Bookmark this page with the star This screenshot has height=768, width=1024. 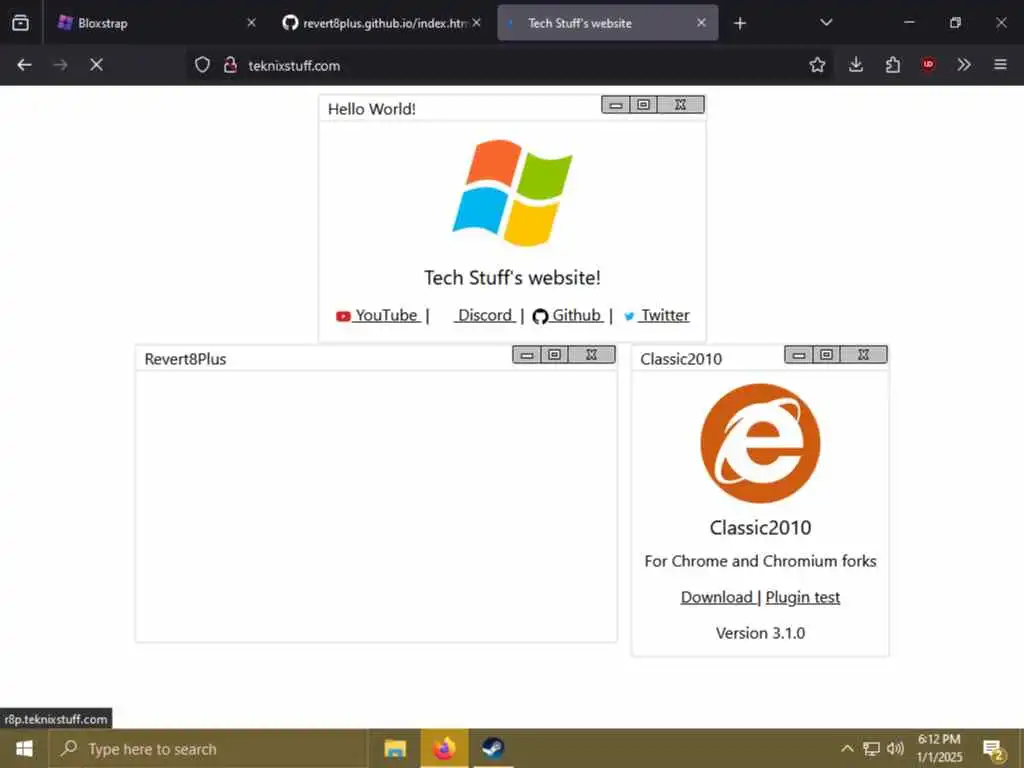pyautogui.click(x=817, y=65)
